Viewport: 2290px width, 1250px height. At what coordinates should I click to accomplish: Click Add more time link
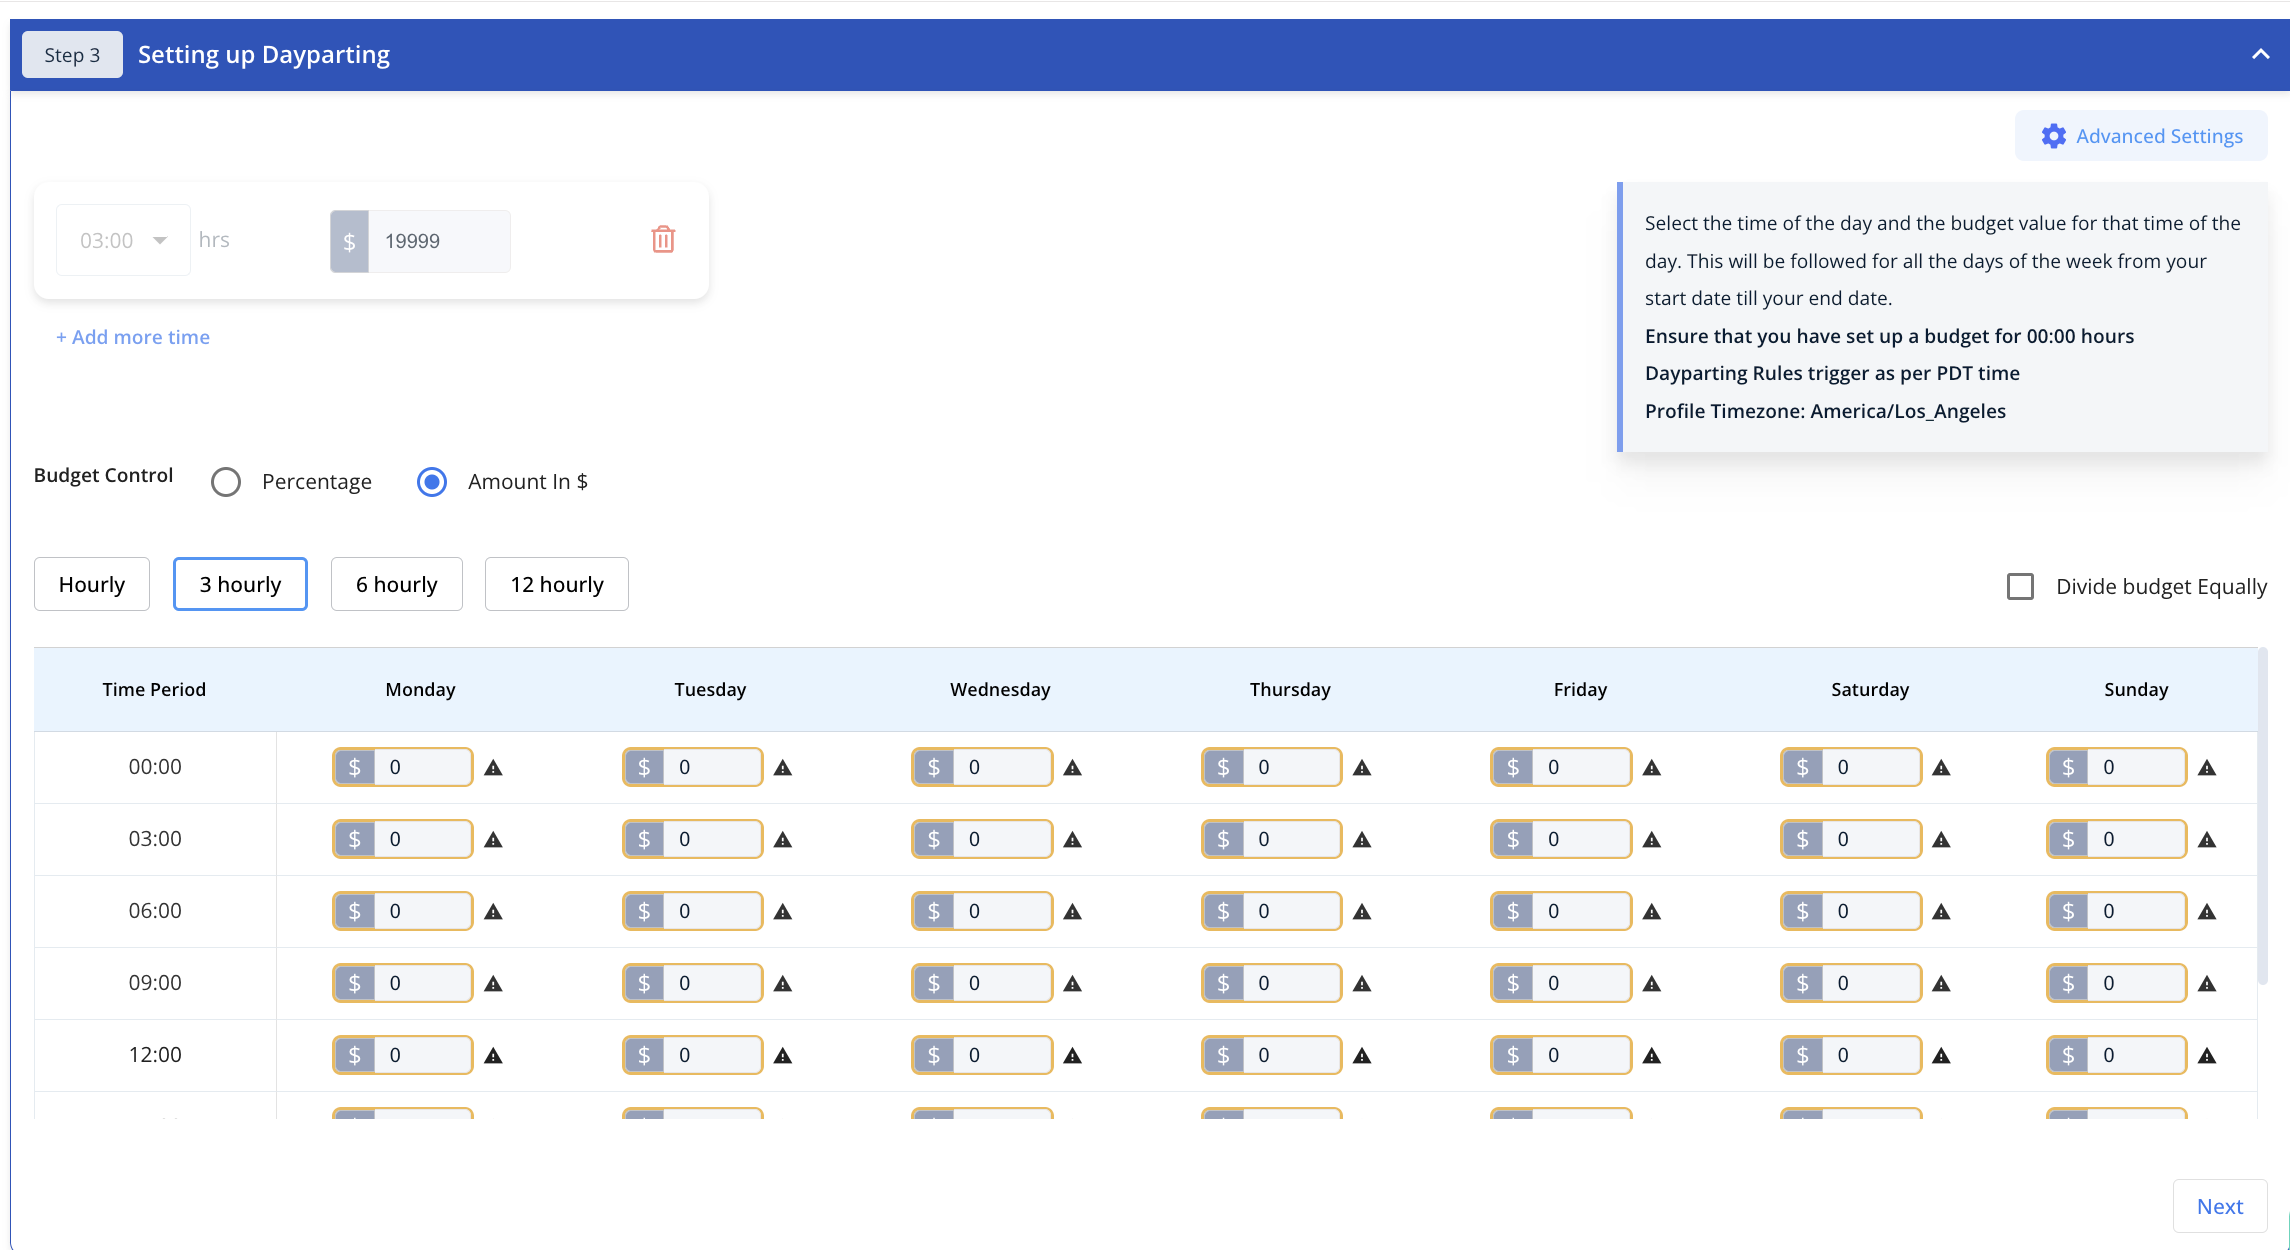point(132,337)
